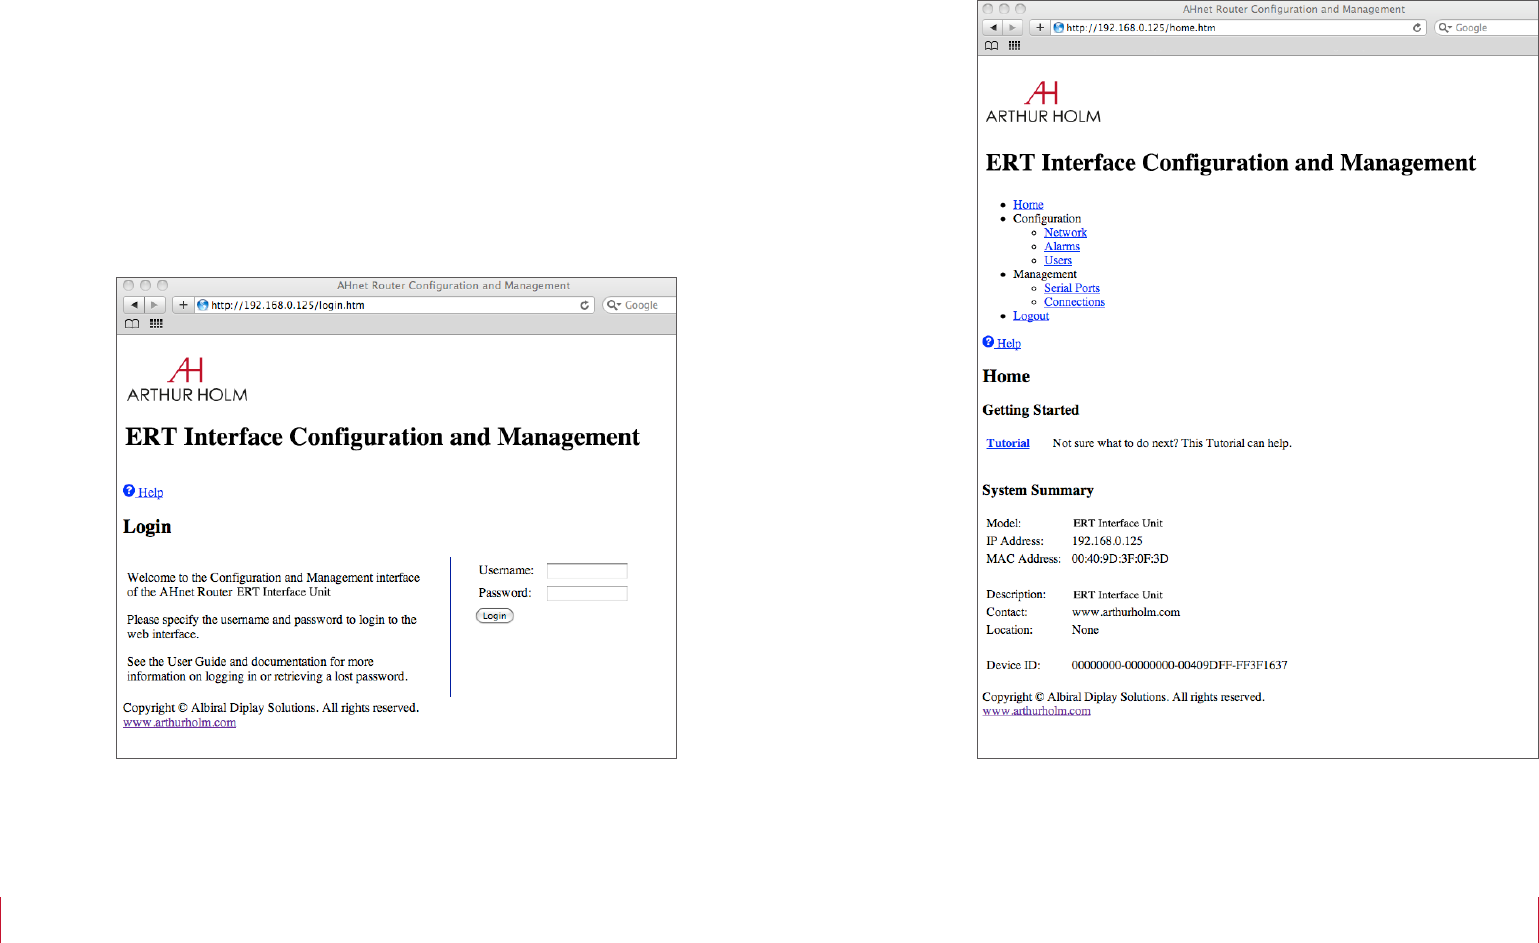
Task: Click the Google magnifier icon in login window
Action: pos(614,305)
